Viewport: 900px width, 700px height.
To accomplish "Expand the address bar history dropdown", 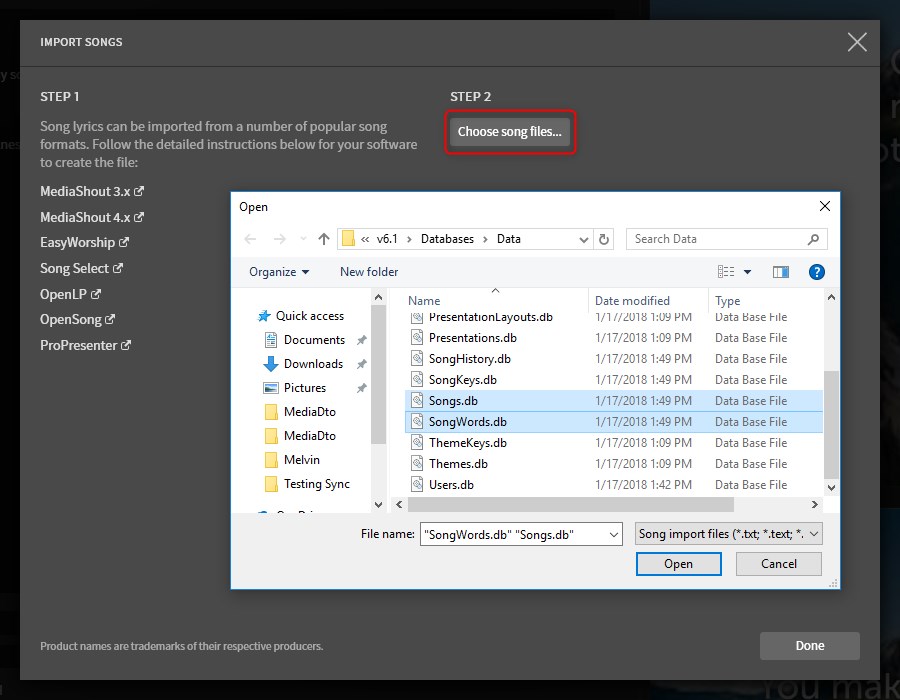I will click(x=584, y=239).
